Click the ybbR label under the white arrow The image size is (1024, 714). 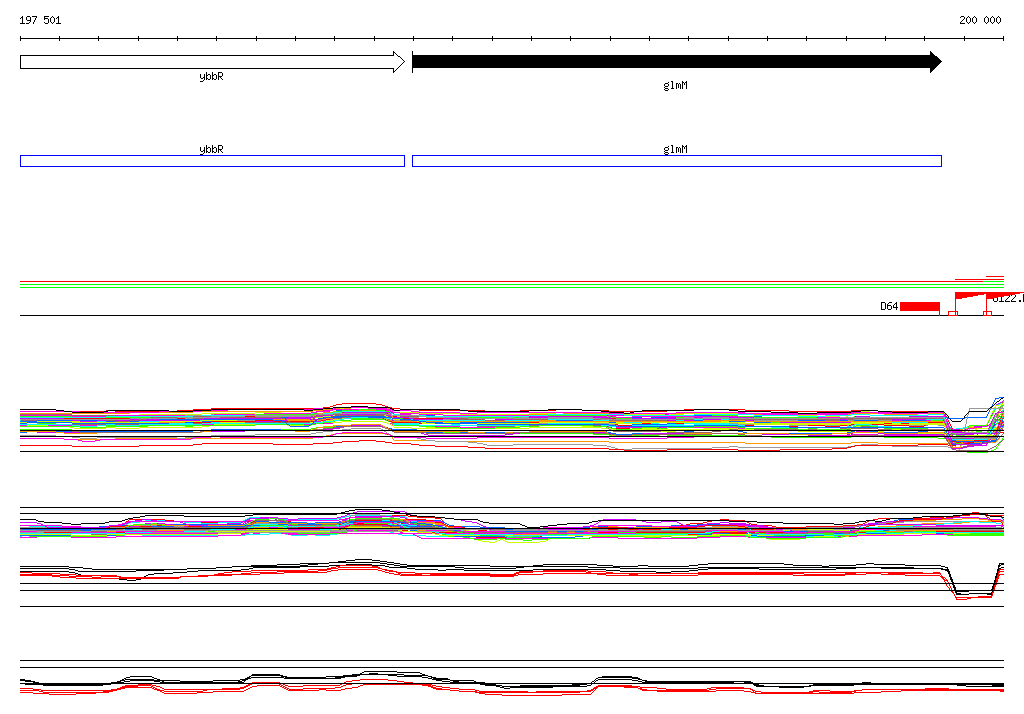(211, 76)
